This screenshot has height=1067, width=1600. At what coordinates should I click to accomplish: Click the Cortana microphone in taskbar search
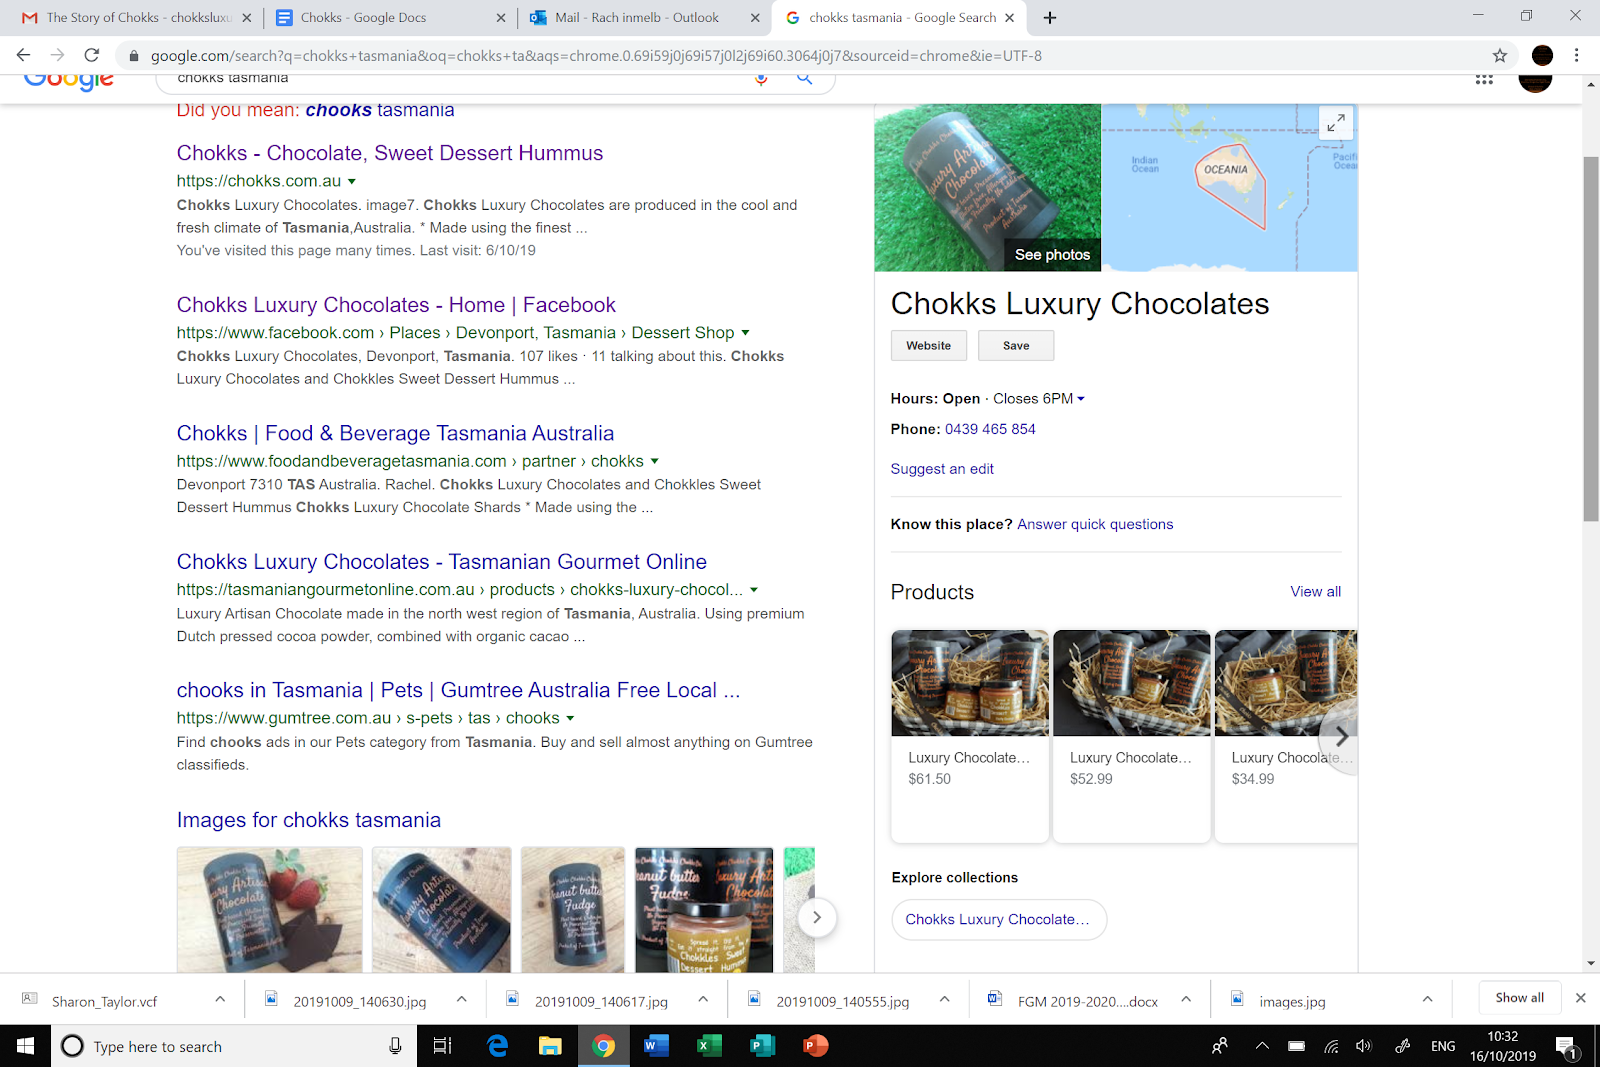tap(395, 1046)
